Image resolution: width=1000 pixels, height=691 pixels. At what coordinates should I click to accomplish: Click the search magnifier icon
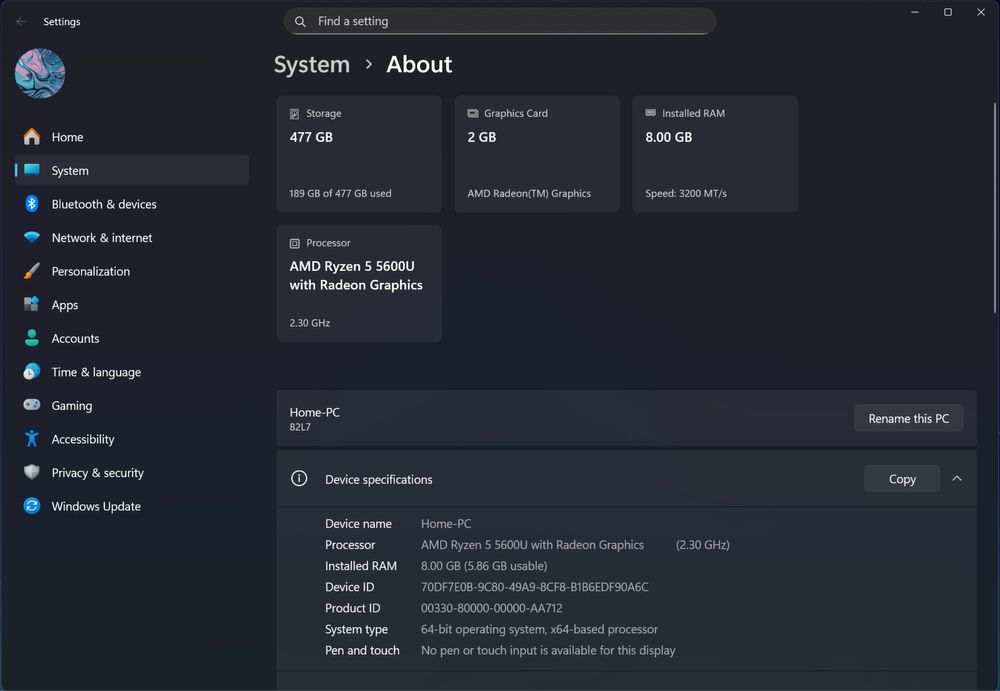click(x=300, y=21)
